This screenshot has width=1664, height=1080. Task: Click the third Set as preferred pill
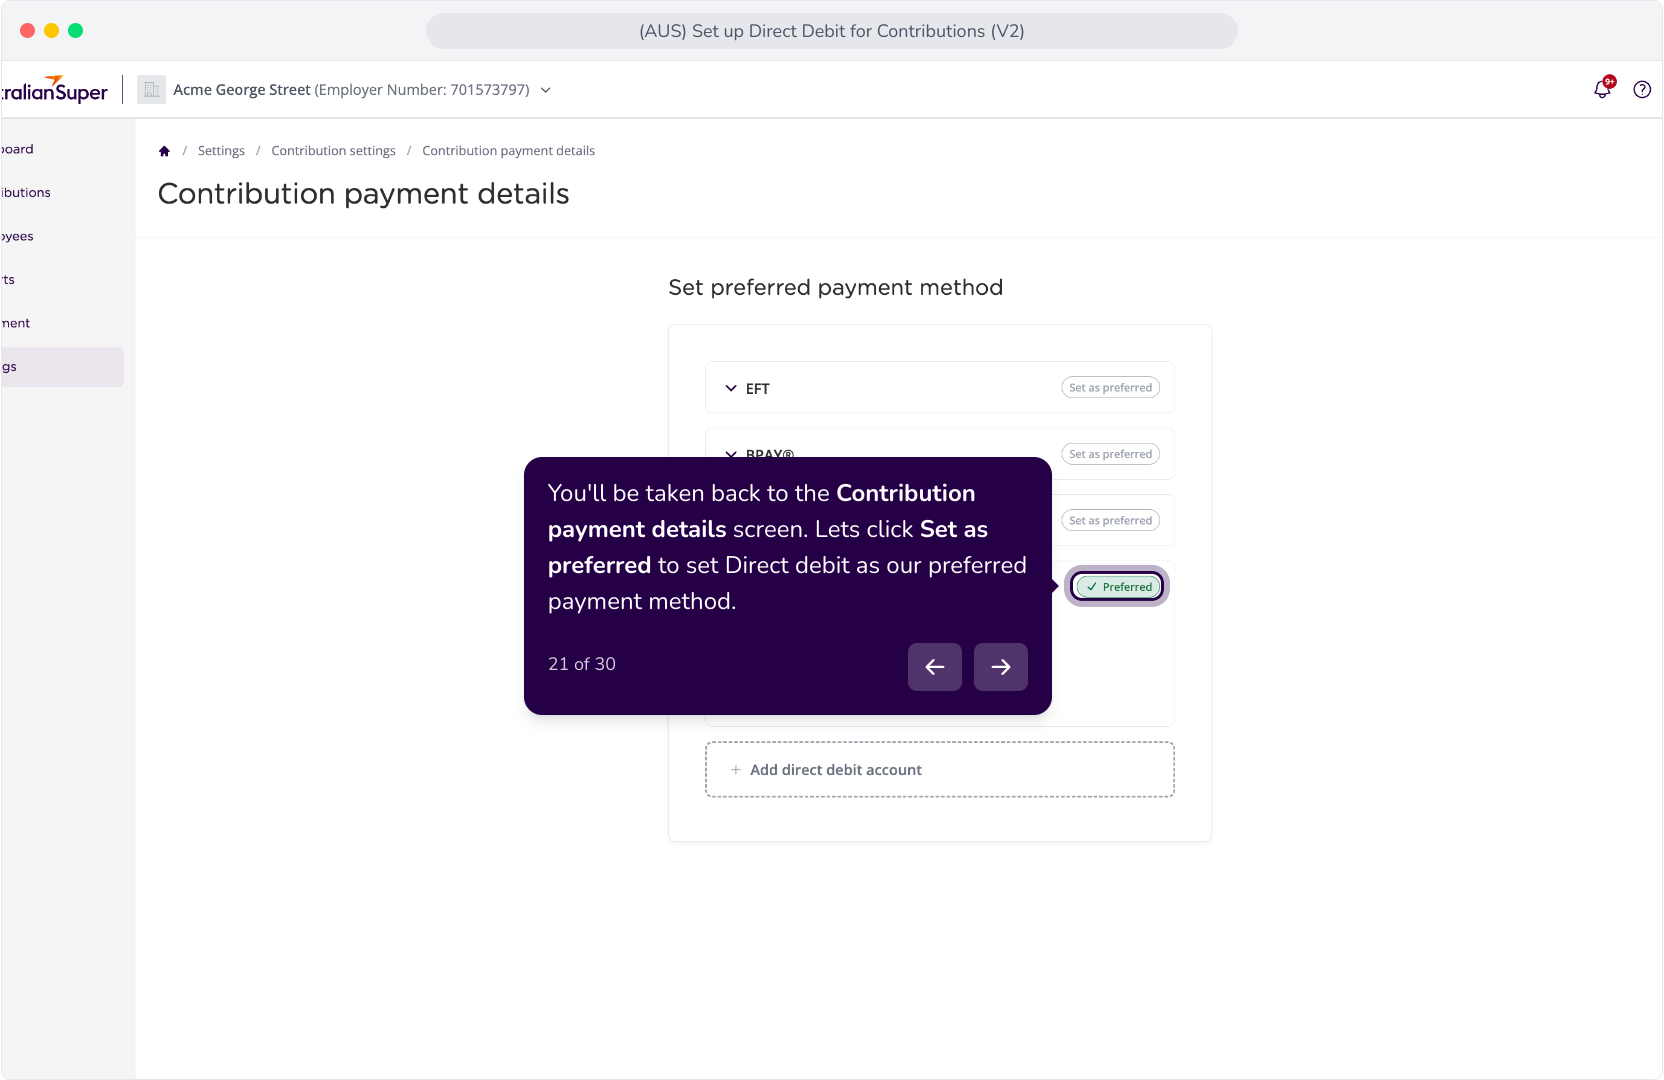tap(1110, 521)
